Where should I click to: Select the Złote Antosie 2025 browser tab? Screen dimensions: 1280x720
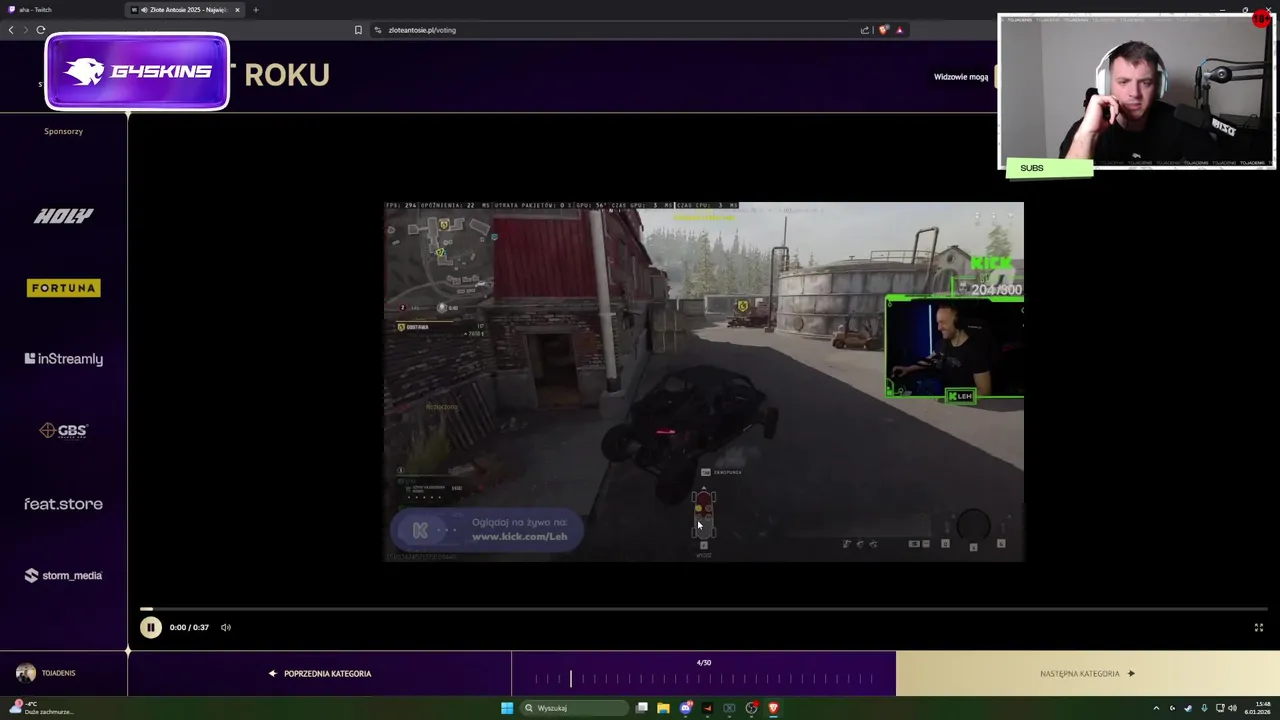coord(183,10)
